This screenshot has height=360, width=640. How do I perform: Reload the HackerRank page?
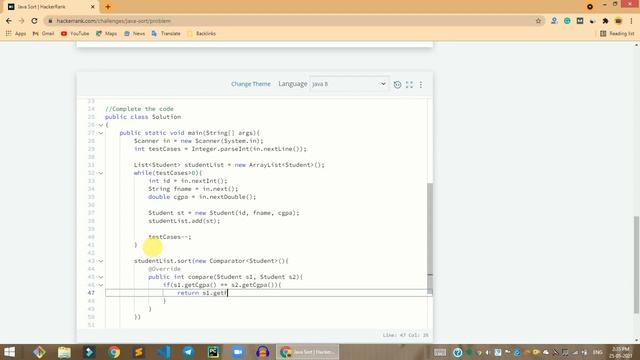pos(34,21)
